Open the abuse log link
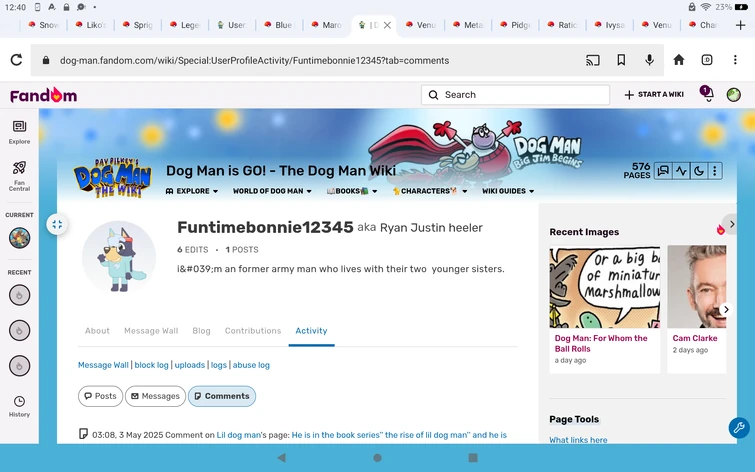 (251, 365)
